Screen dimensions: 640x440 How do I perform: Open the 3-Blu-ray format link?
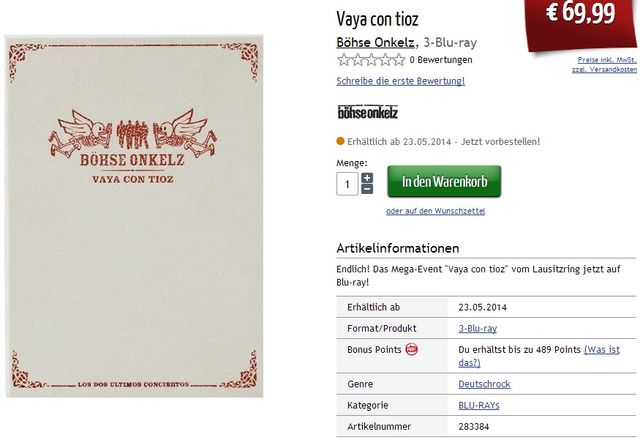point(478,329)
